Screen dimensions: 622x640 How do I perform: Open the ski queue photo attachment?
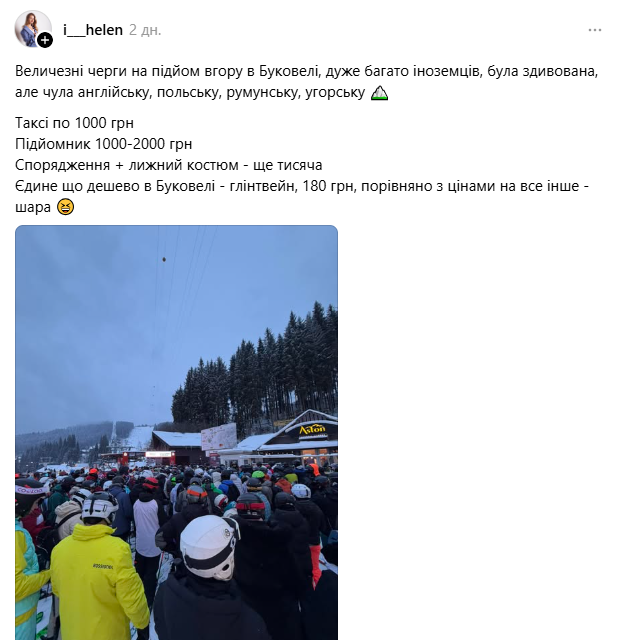tap(176, 432)
